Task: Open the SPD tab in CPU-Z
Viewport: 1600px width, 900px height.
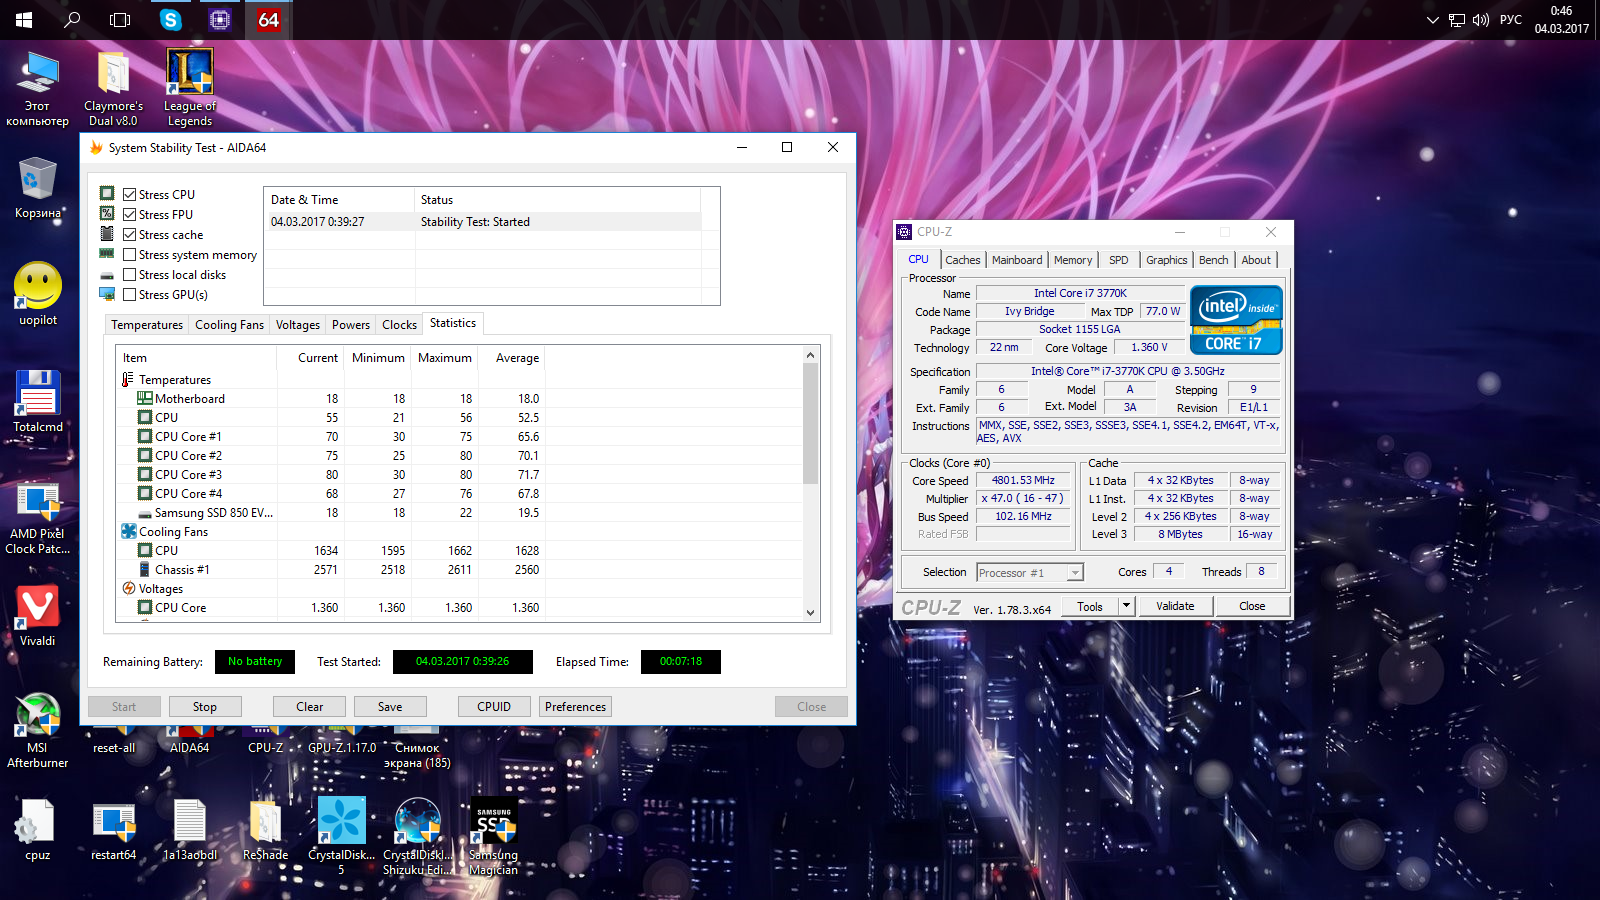Action: [x=1119, y=260]
